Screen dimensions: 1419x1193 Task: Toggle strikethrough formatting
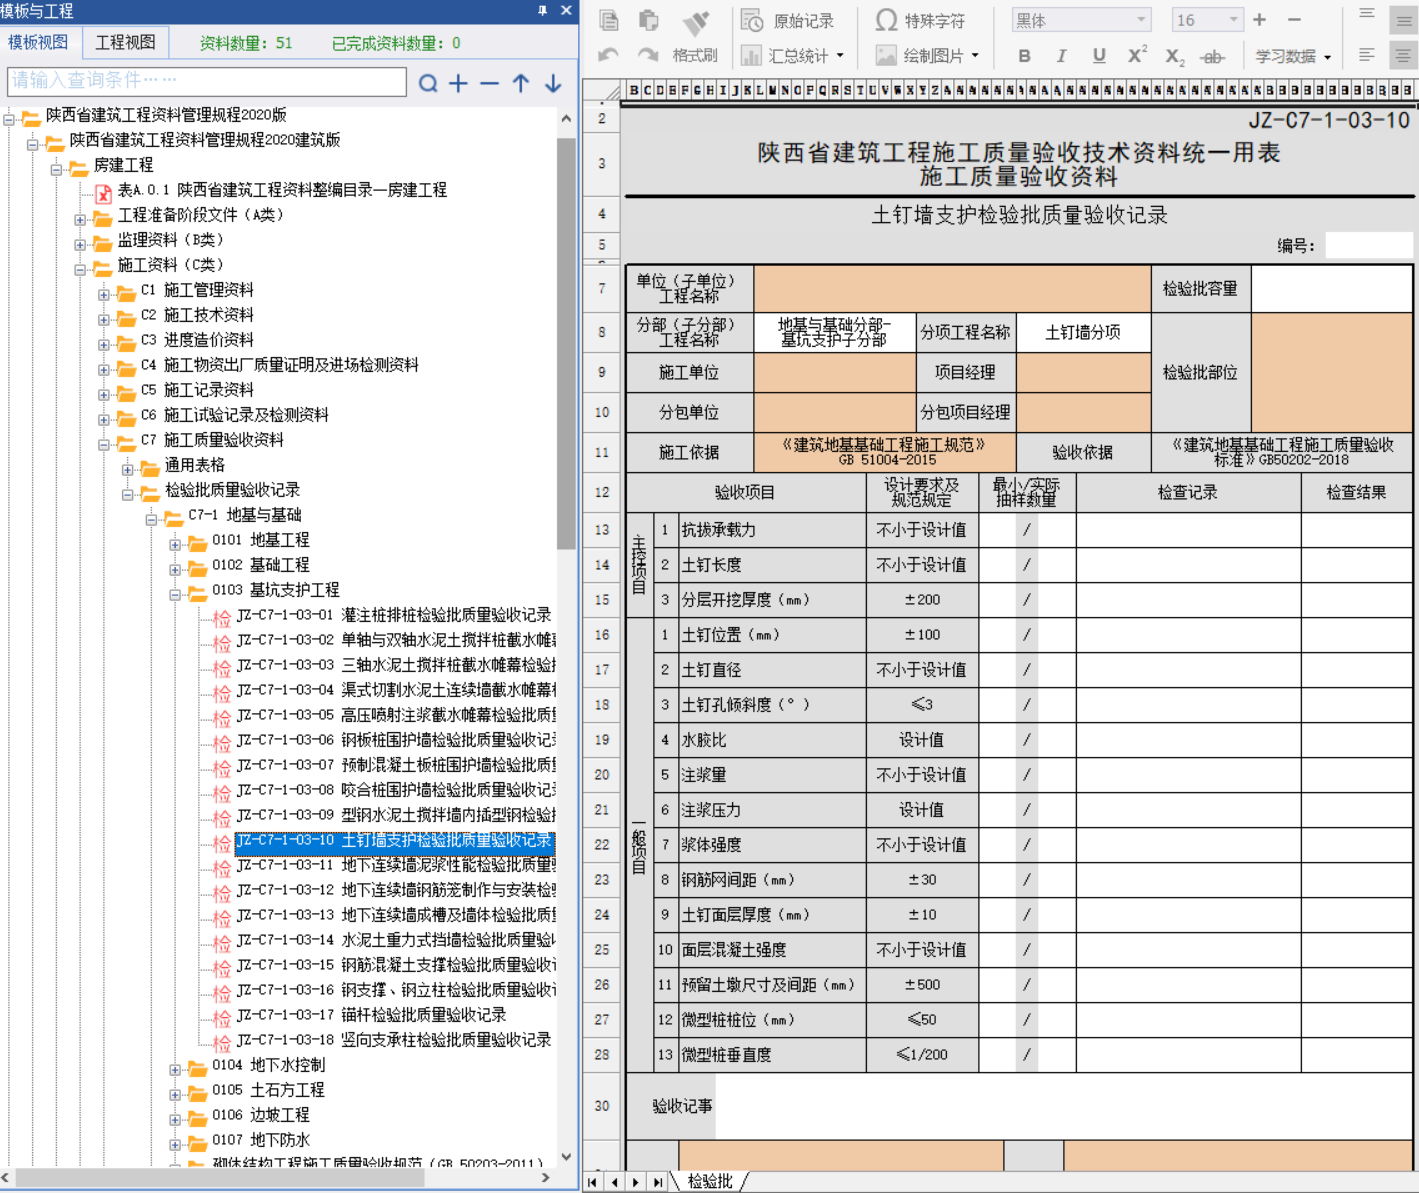point(1212,57)
